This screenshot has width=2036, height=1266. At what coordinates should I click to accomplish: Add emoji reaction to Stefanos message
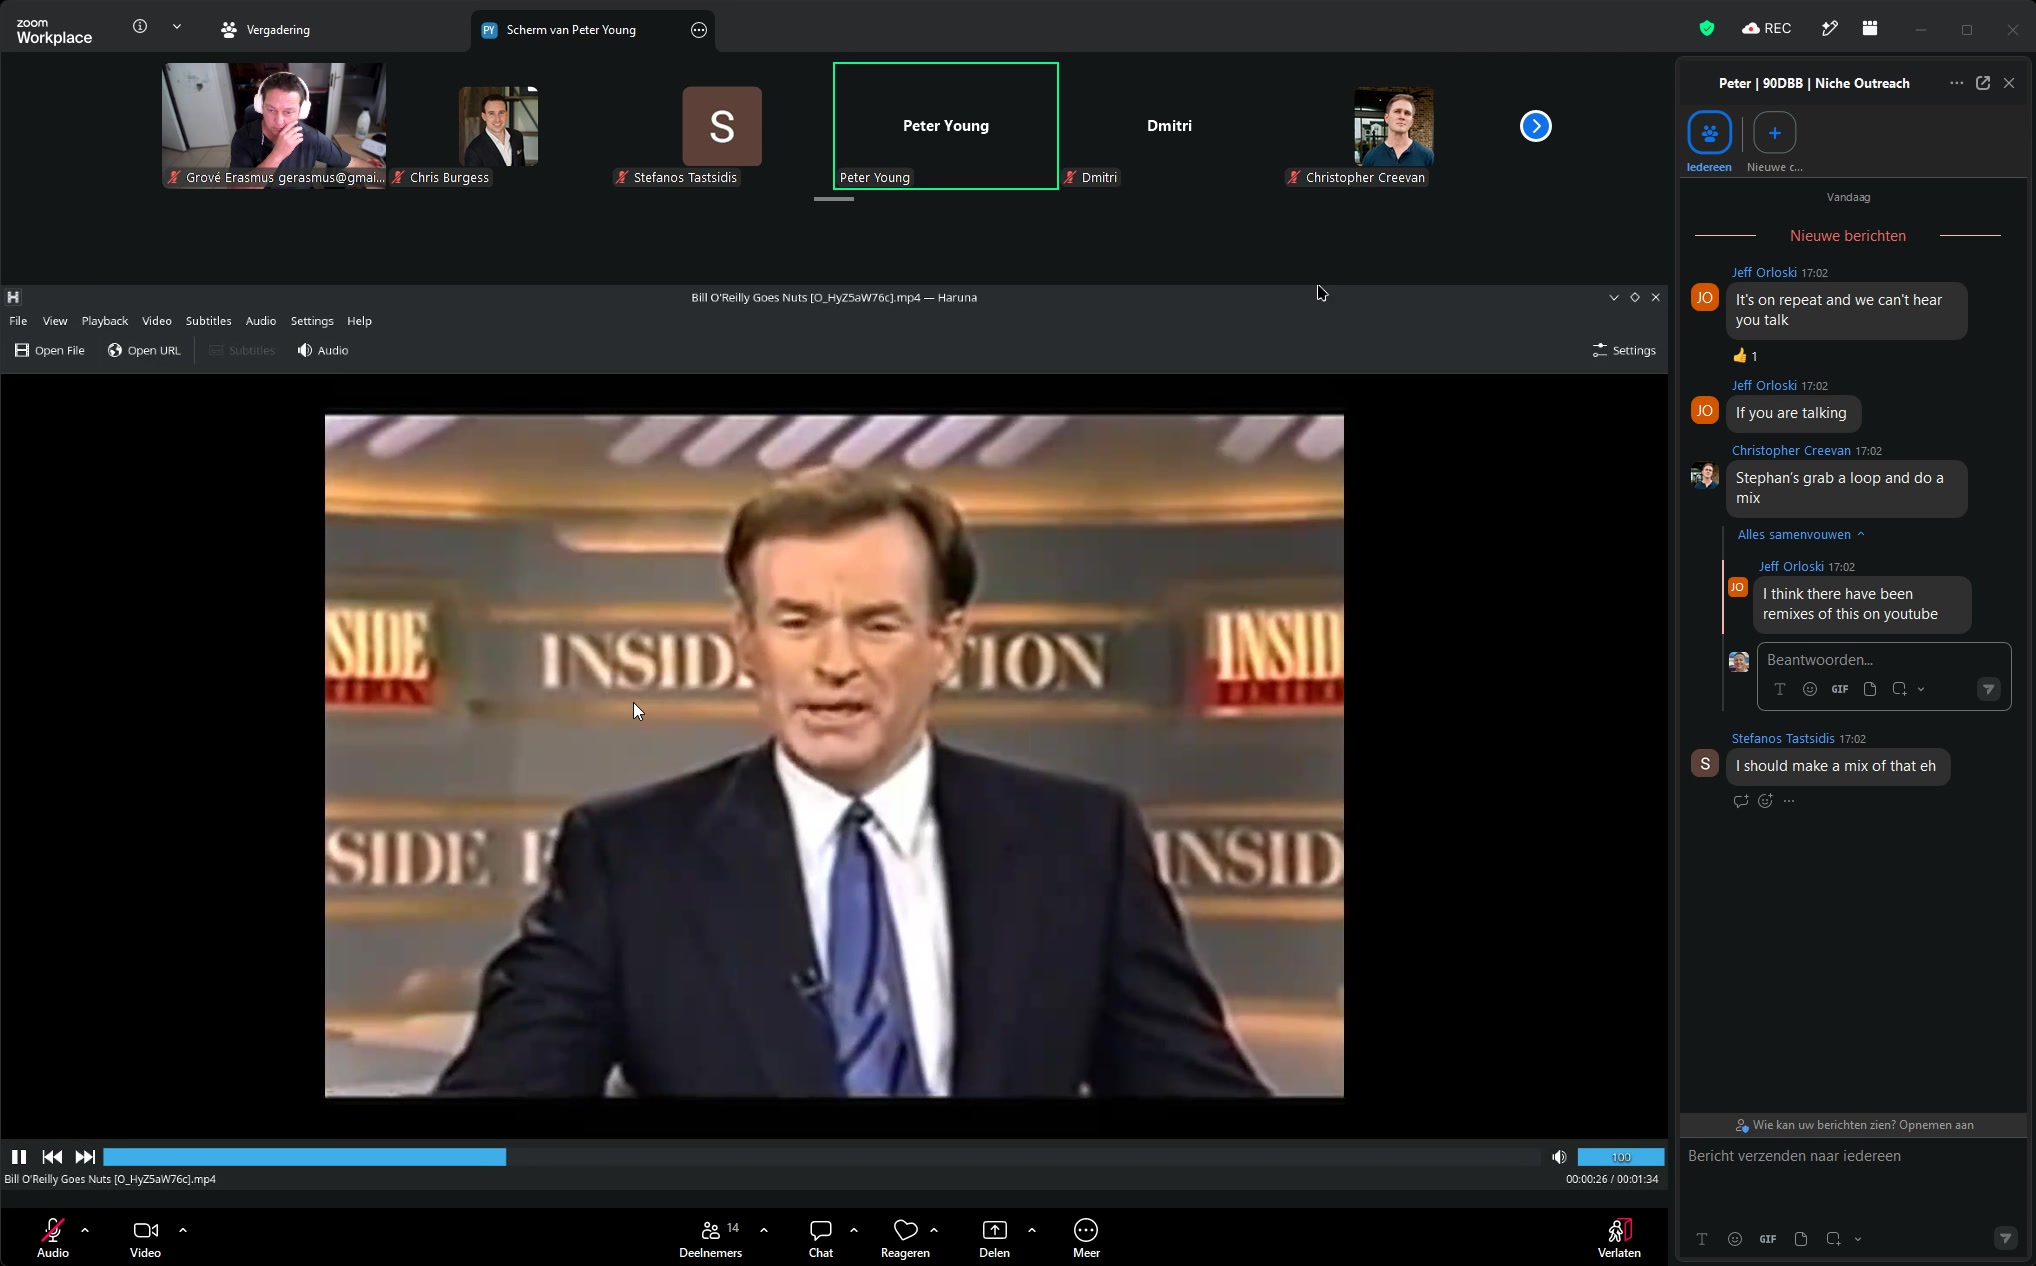pos(1765,801)
